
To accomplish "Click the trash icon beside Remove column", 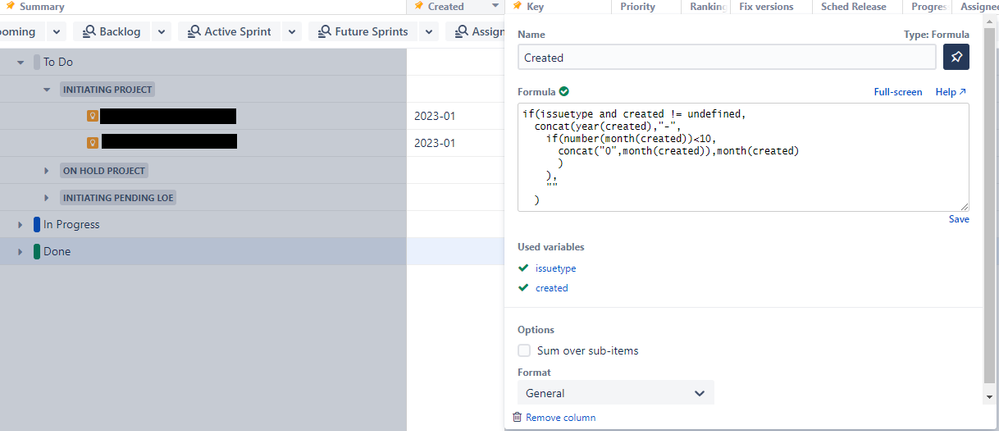I will pyautogui.click(x=517, y=418).
